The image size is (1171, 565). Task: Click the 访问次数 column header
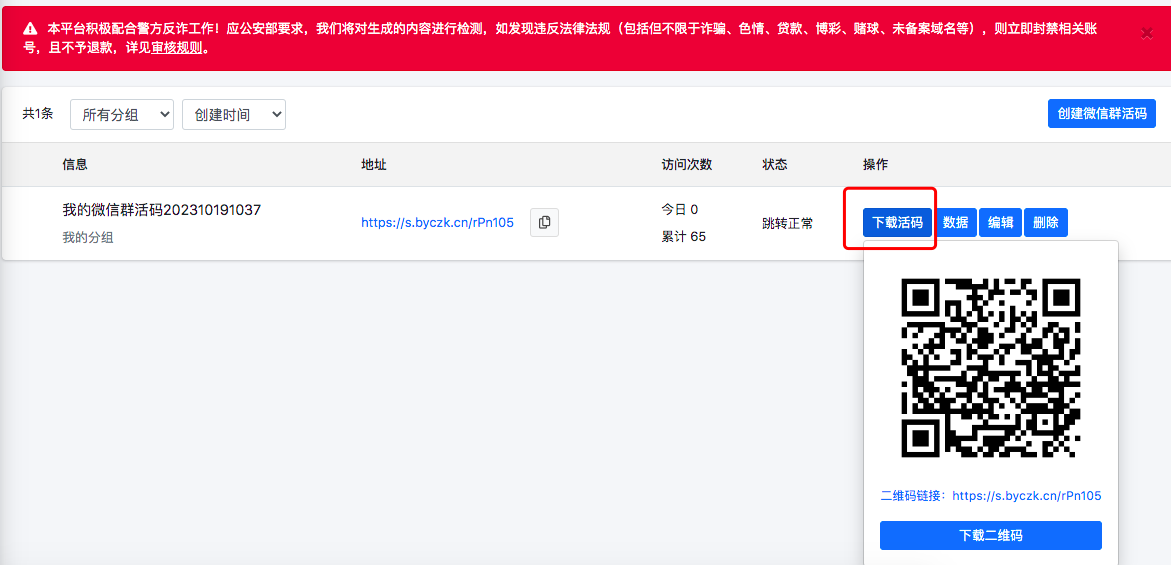pos(686,164)
